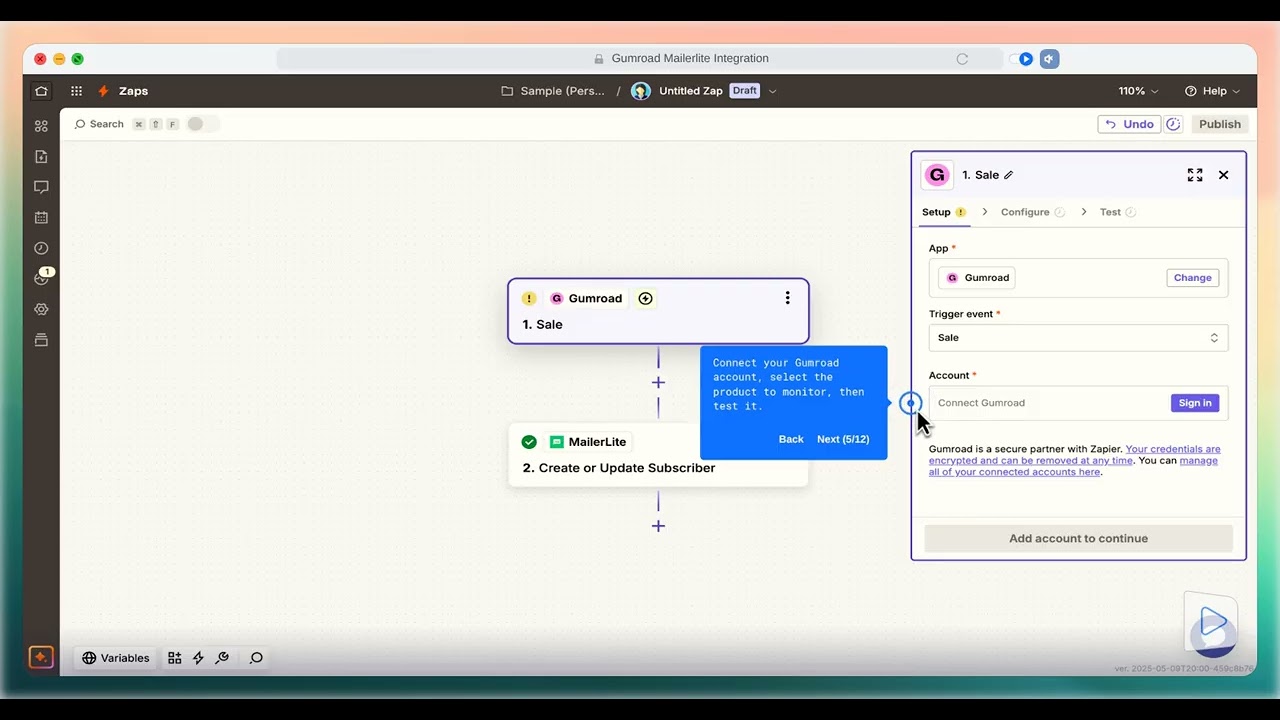Change the Gumroad app

coord(1192,278)
